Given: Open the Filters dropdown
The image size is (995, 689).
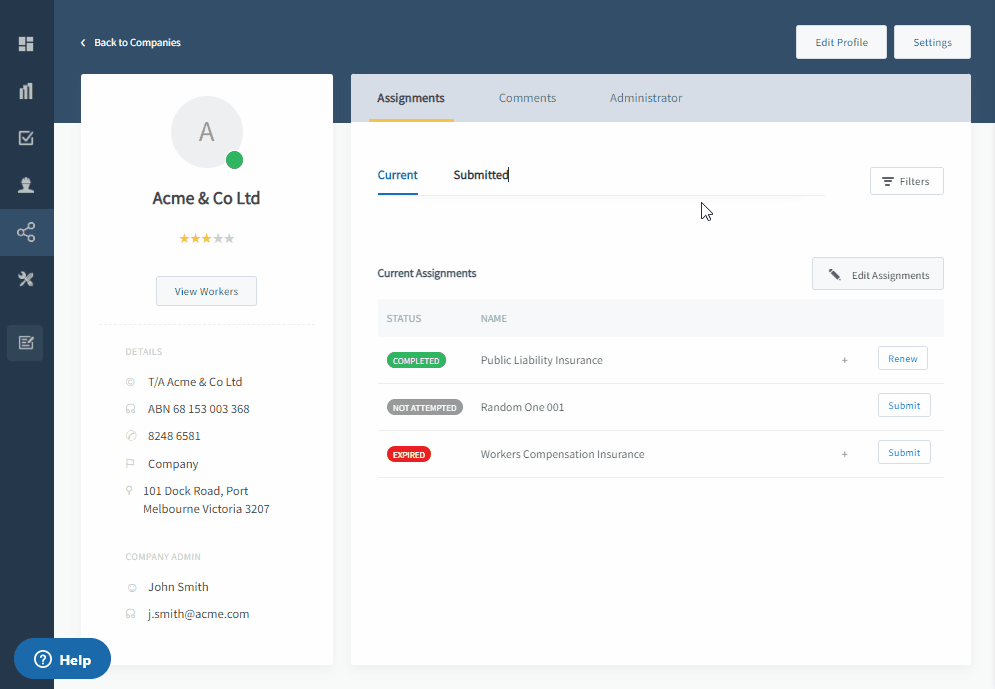Looking at the screenshot, I should point(906,181).
